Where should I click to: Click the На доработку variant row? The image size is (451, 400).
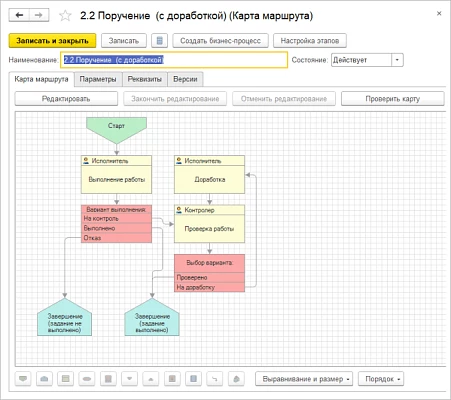click(209, 287)
